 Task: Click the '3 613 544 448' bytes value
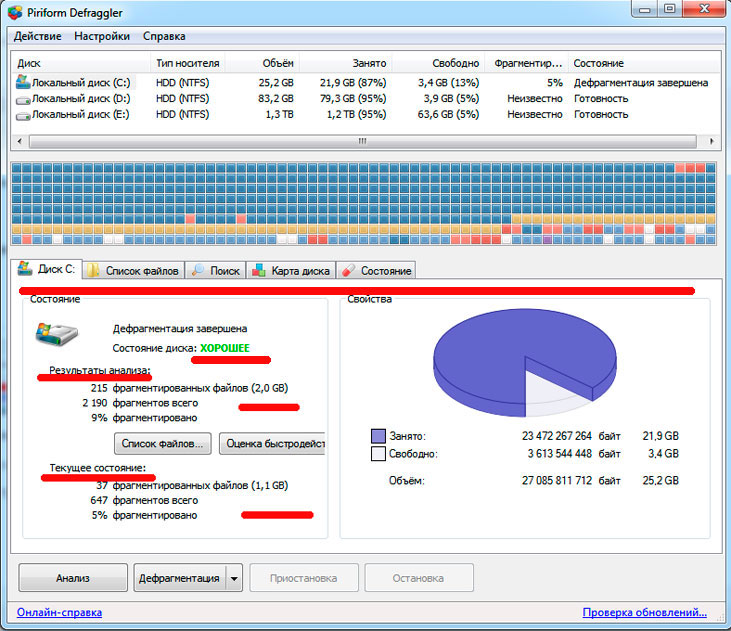click(x=559, y=454)
